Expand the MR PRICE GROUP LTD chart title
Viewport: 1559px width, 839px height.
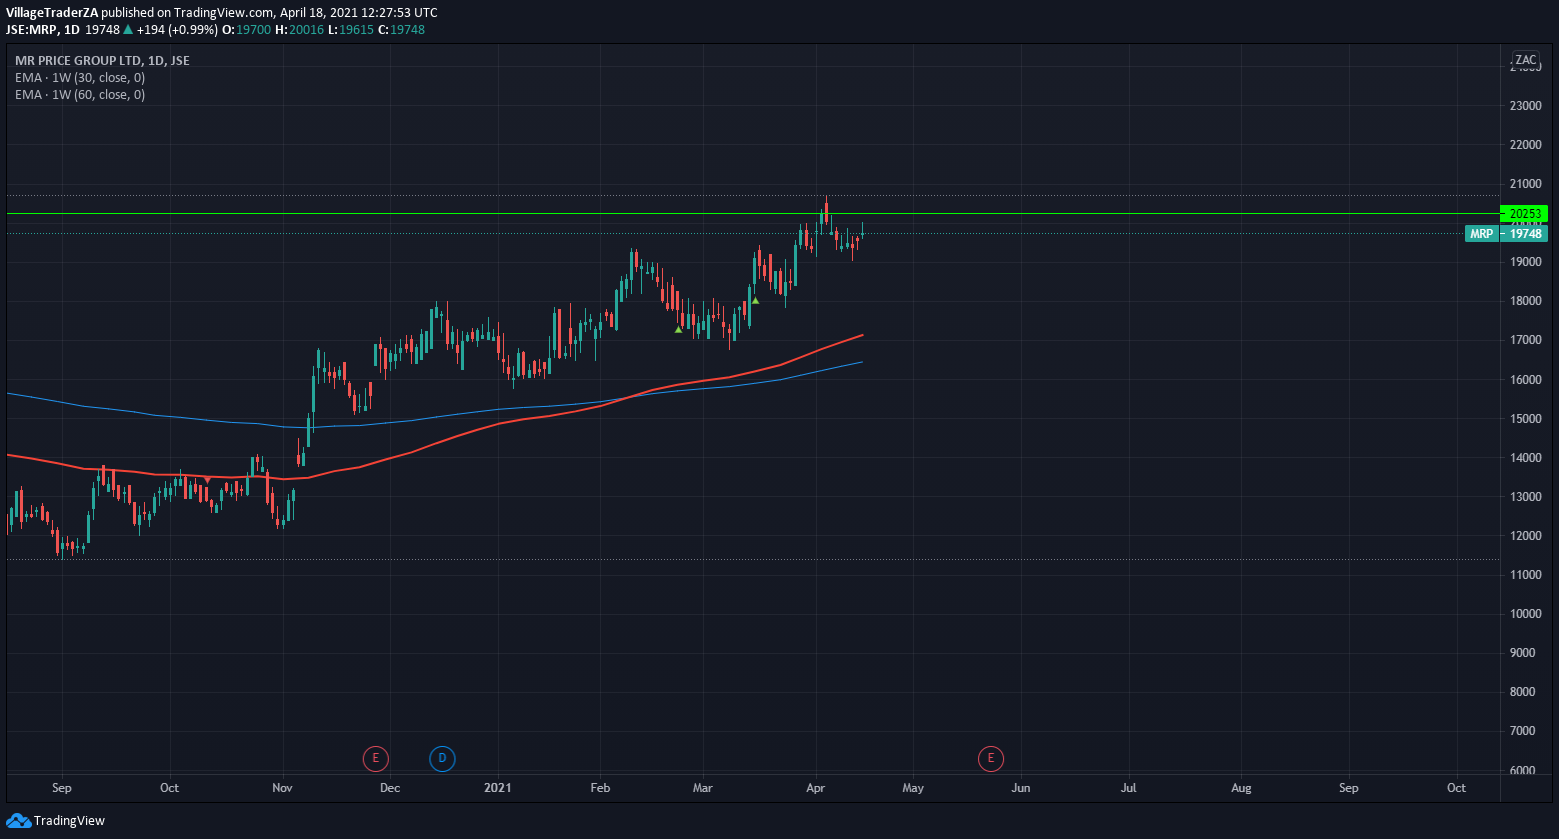point(102,61)
